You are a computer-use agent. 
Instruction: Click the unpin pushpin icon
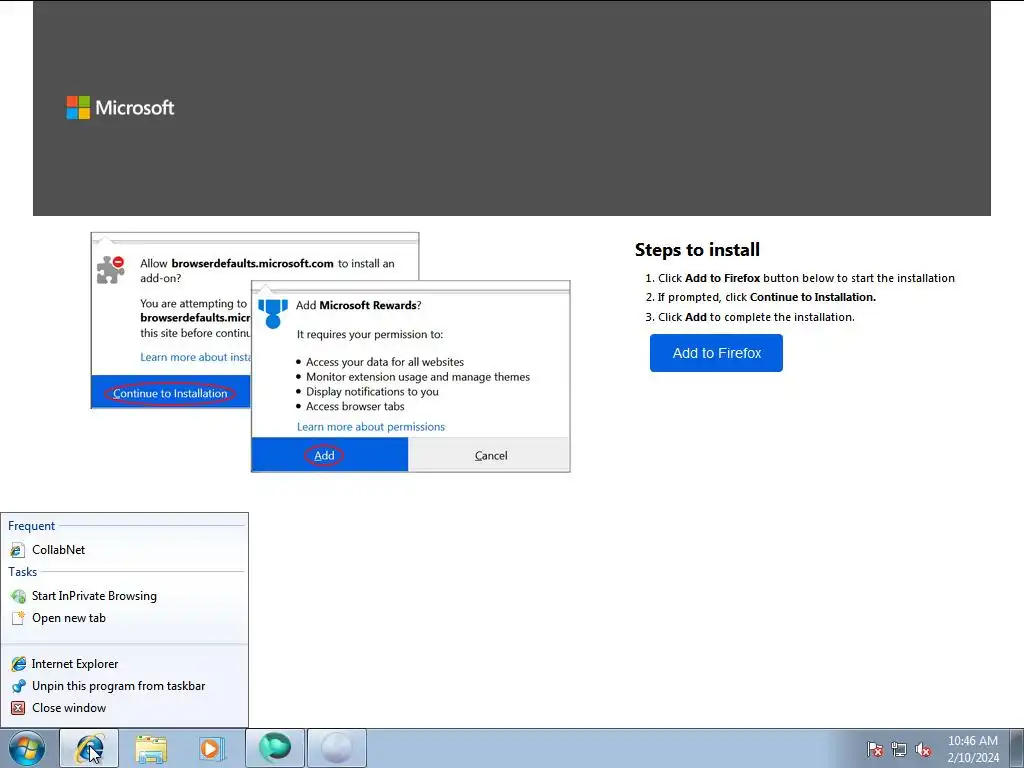18,686
